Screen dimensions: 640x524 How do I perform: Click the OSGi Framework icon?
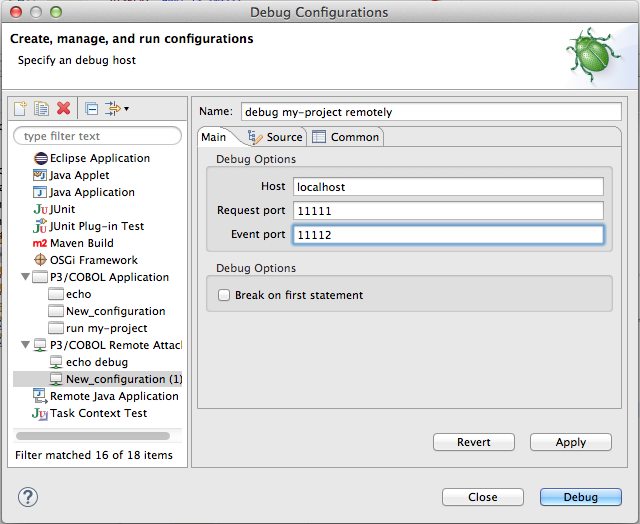click(x=40, y=260)
